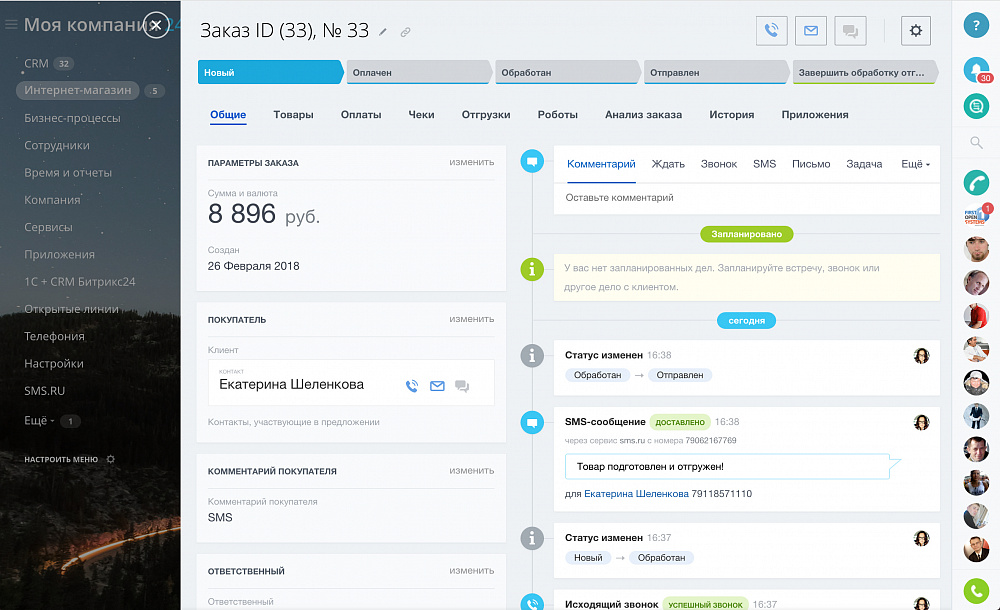The width and height of the screenshot is (1000, 610).
Task: Open Настройки in left menu
Action: [x=54, y=364]
